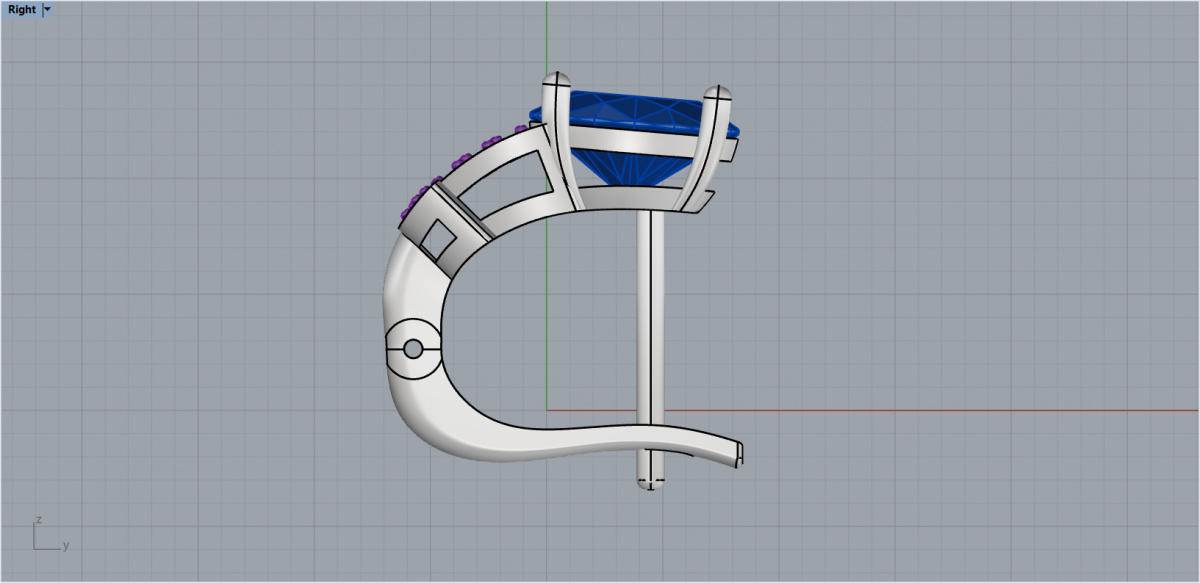Click the green vertical axis line
The width and height of the screenshot is (1200, 583).
(547, 40)
